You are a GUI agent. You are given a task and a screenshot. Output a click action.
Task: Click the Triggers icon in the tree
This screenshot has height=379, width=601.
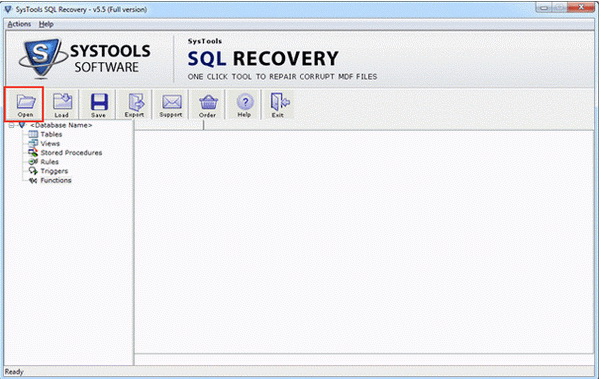click(x=33, y=171)
